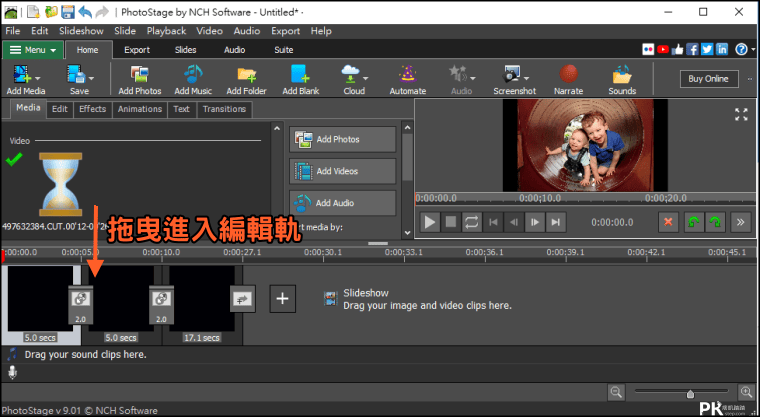This screenshot has width=760, height=417.
Task: Click the Narrate record icon
Action: (x=569, y=74)
